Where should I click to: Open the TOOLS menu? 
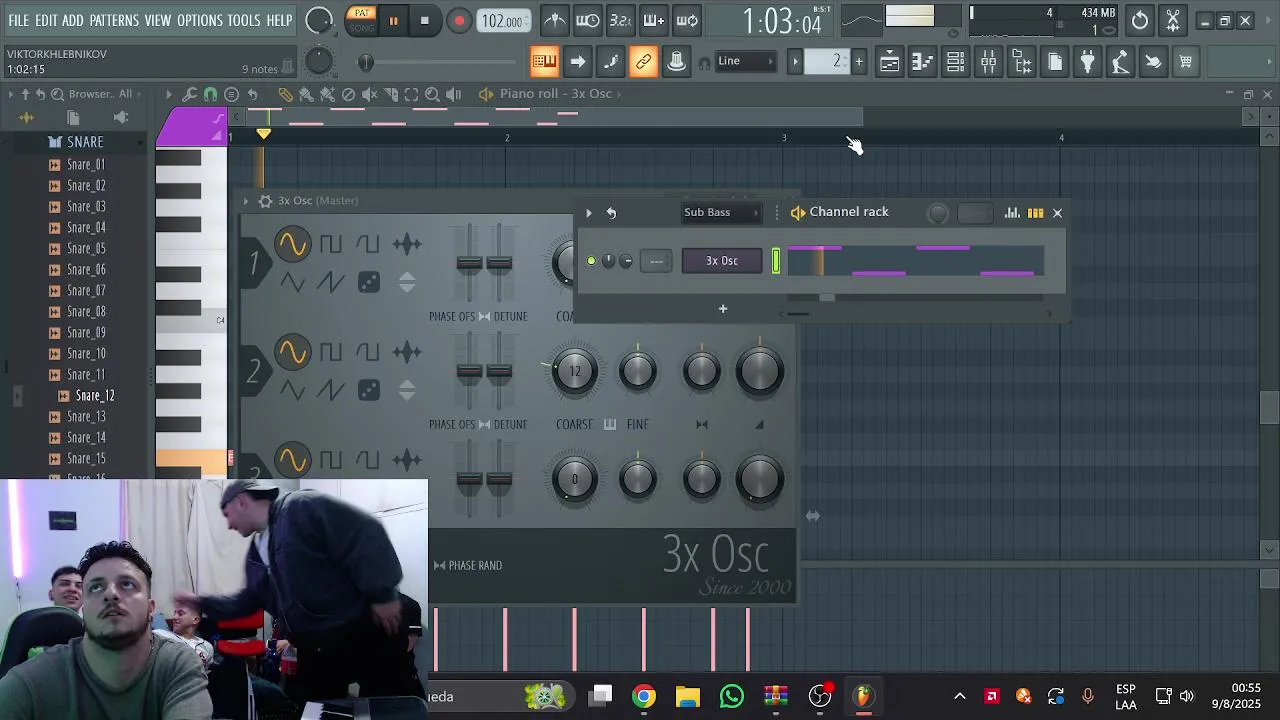pos(244,20)
